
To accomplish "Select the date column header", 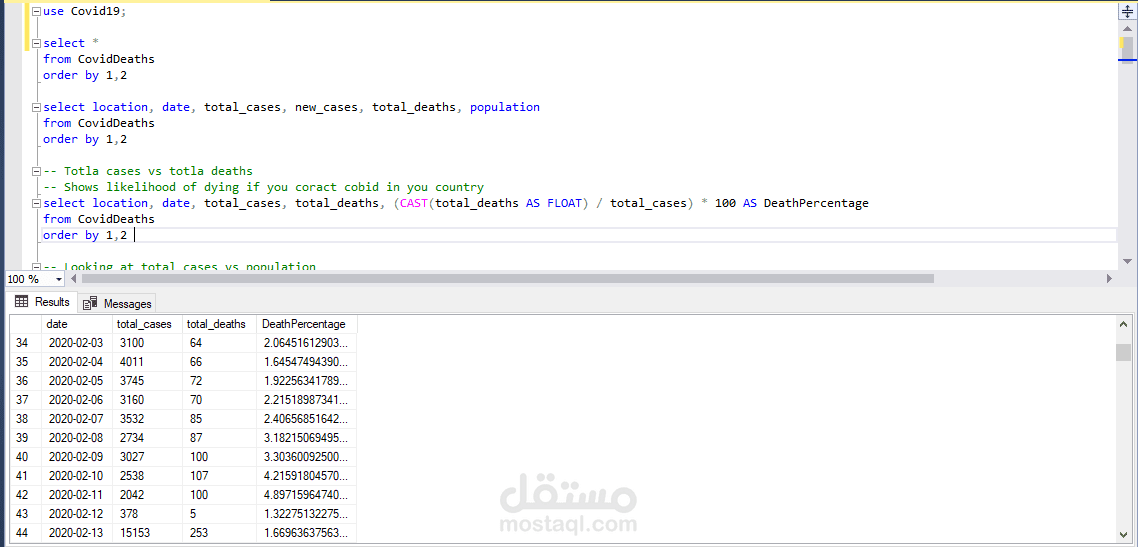I will click(77, 324).
